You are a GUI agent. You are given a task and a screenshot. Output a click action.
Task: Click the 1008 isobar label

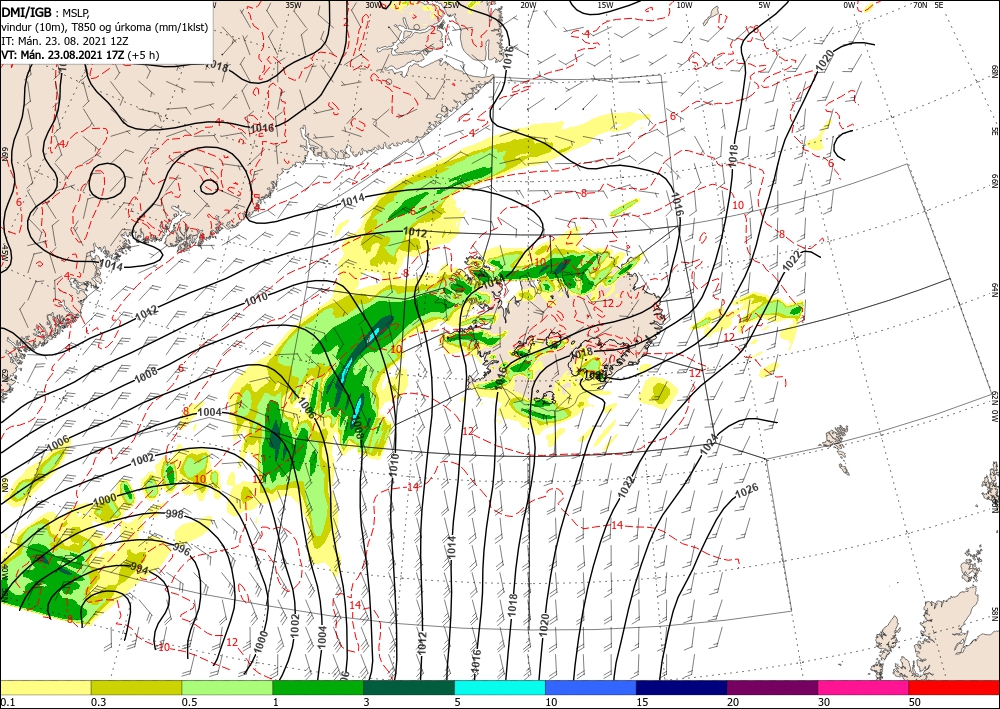point(145,376)
